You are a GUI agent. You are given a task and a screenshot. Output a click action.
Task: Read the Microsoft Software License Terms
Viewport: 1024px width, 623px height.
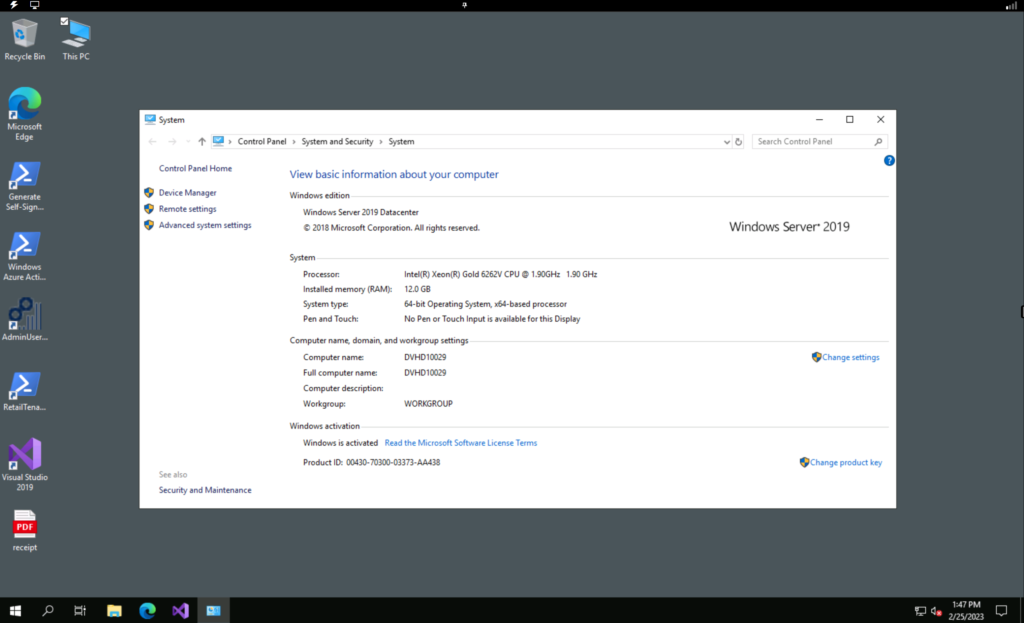[461, 443]
